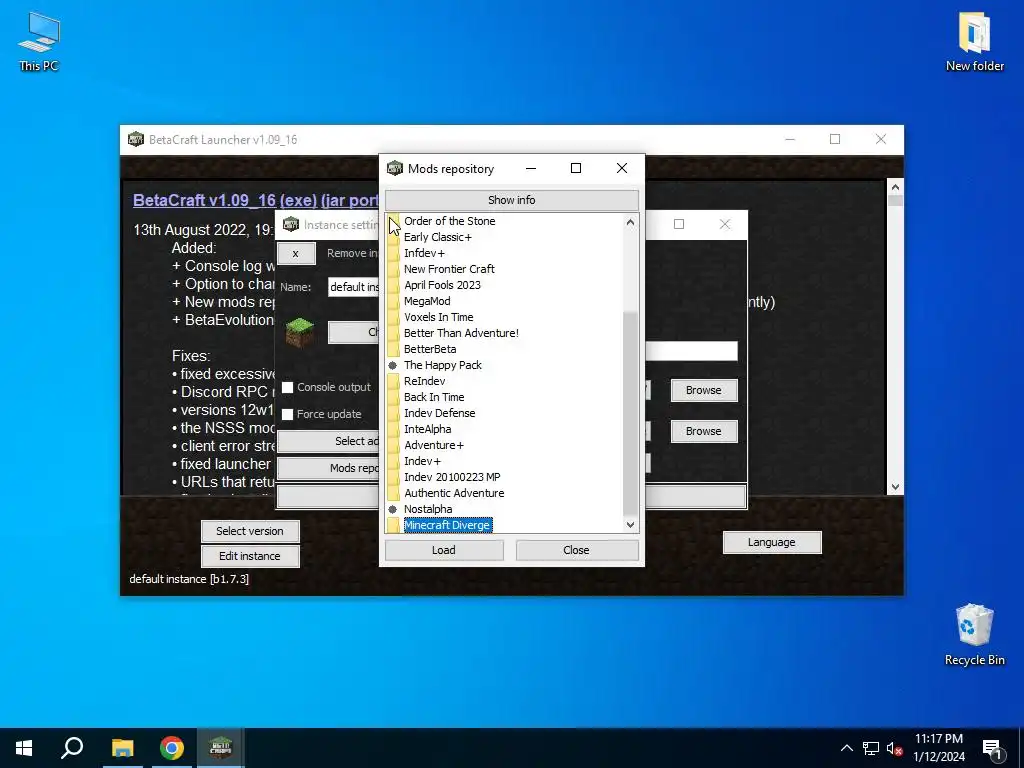Click Language button
Viewport: 1024px width, 768px height.
click(x=771, y=542)
